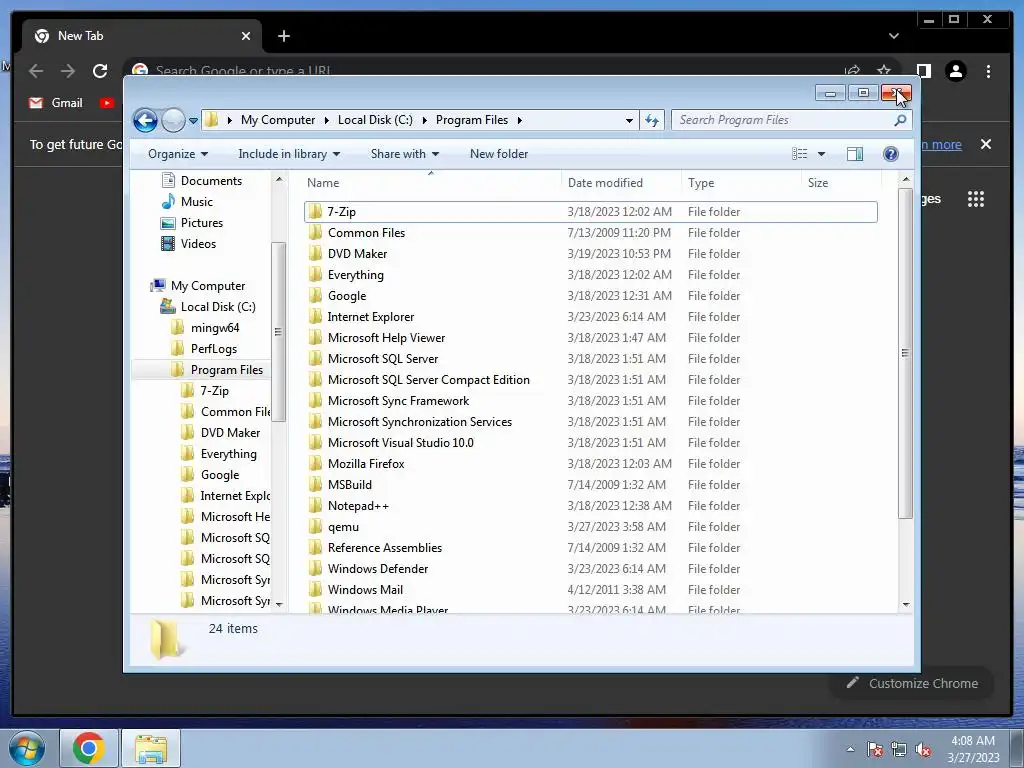1024x768 pixels.
Task: Sort by the Name column header
Action: click(x=431, y=183)
